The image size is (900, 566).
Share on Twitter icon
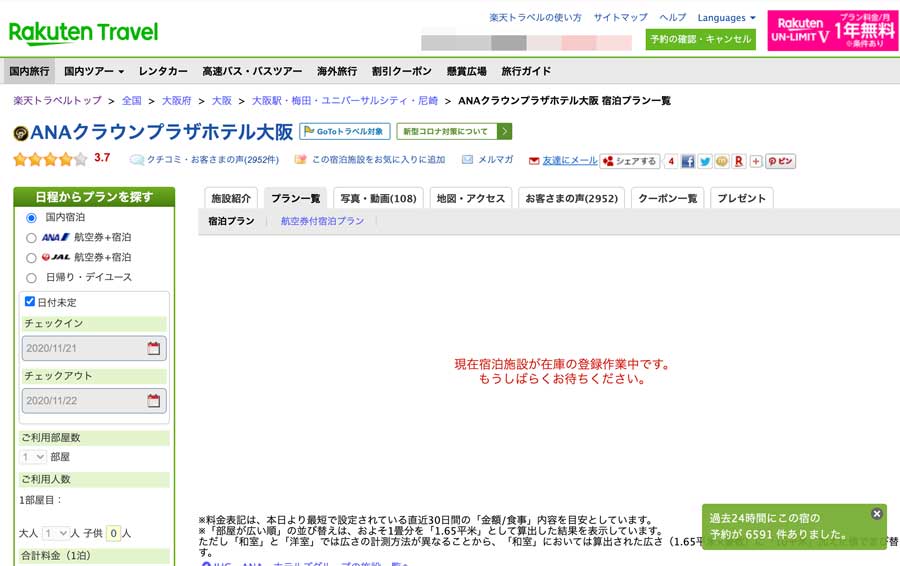pyautogui.click(x=705, y=161)
